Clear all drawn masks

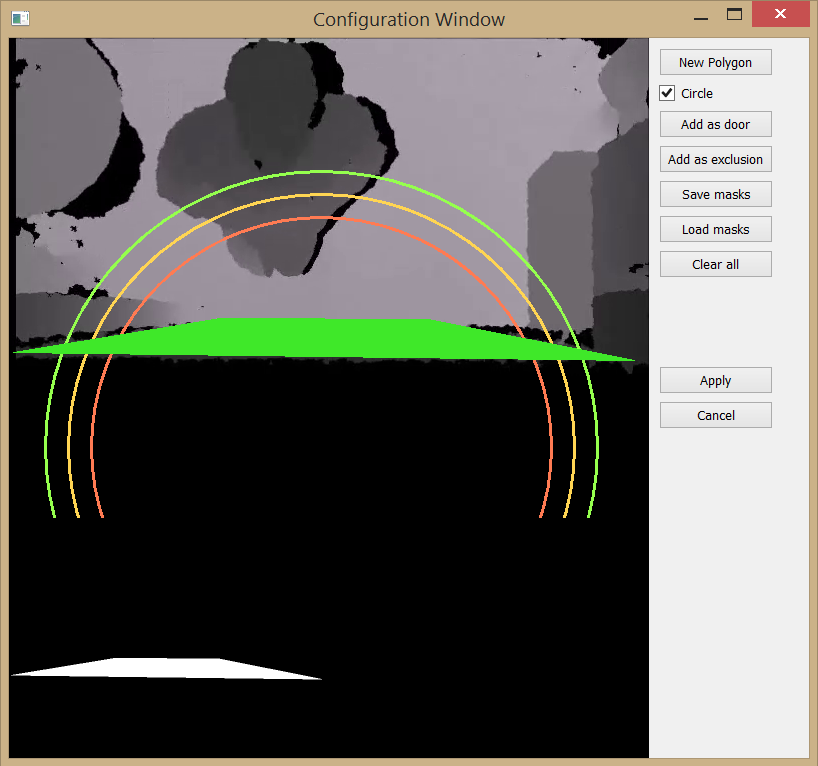pyautogui.click(x=715, y=264)
